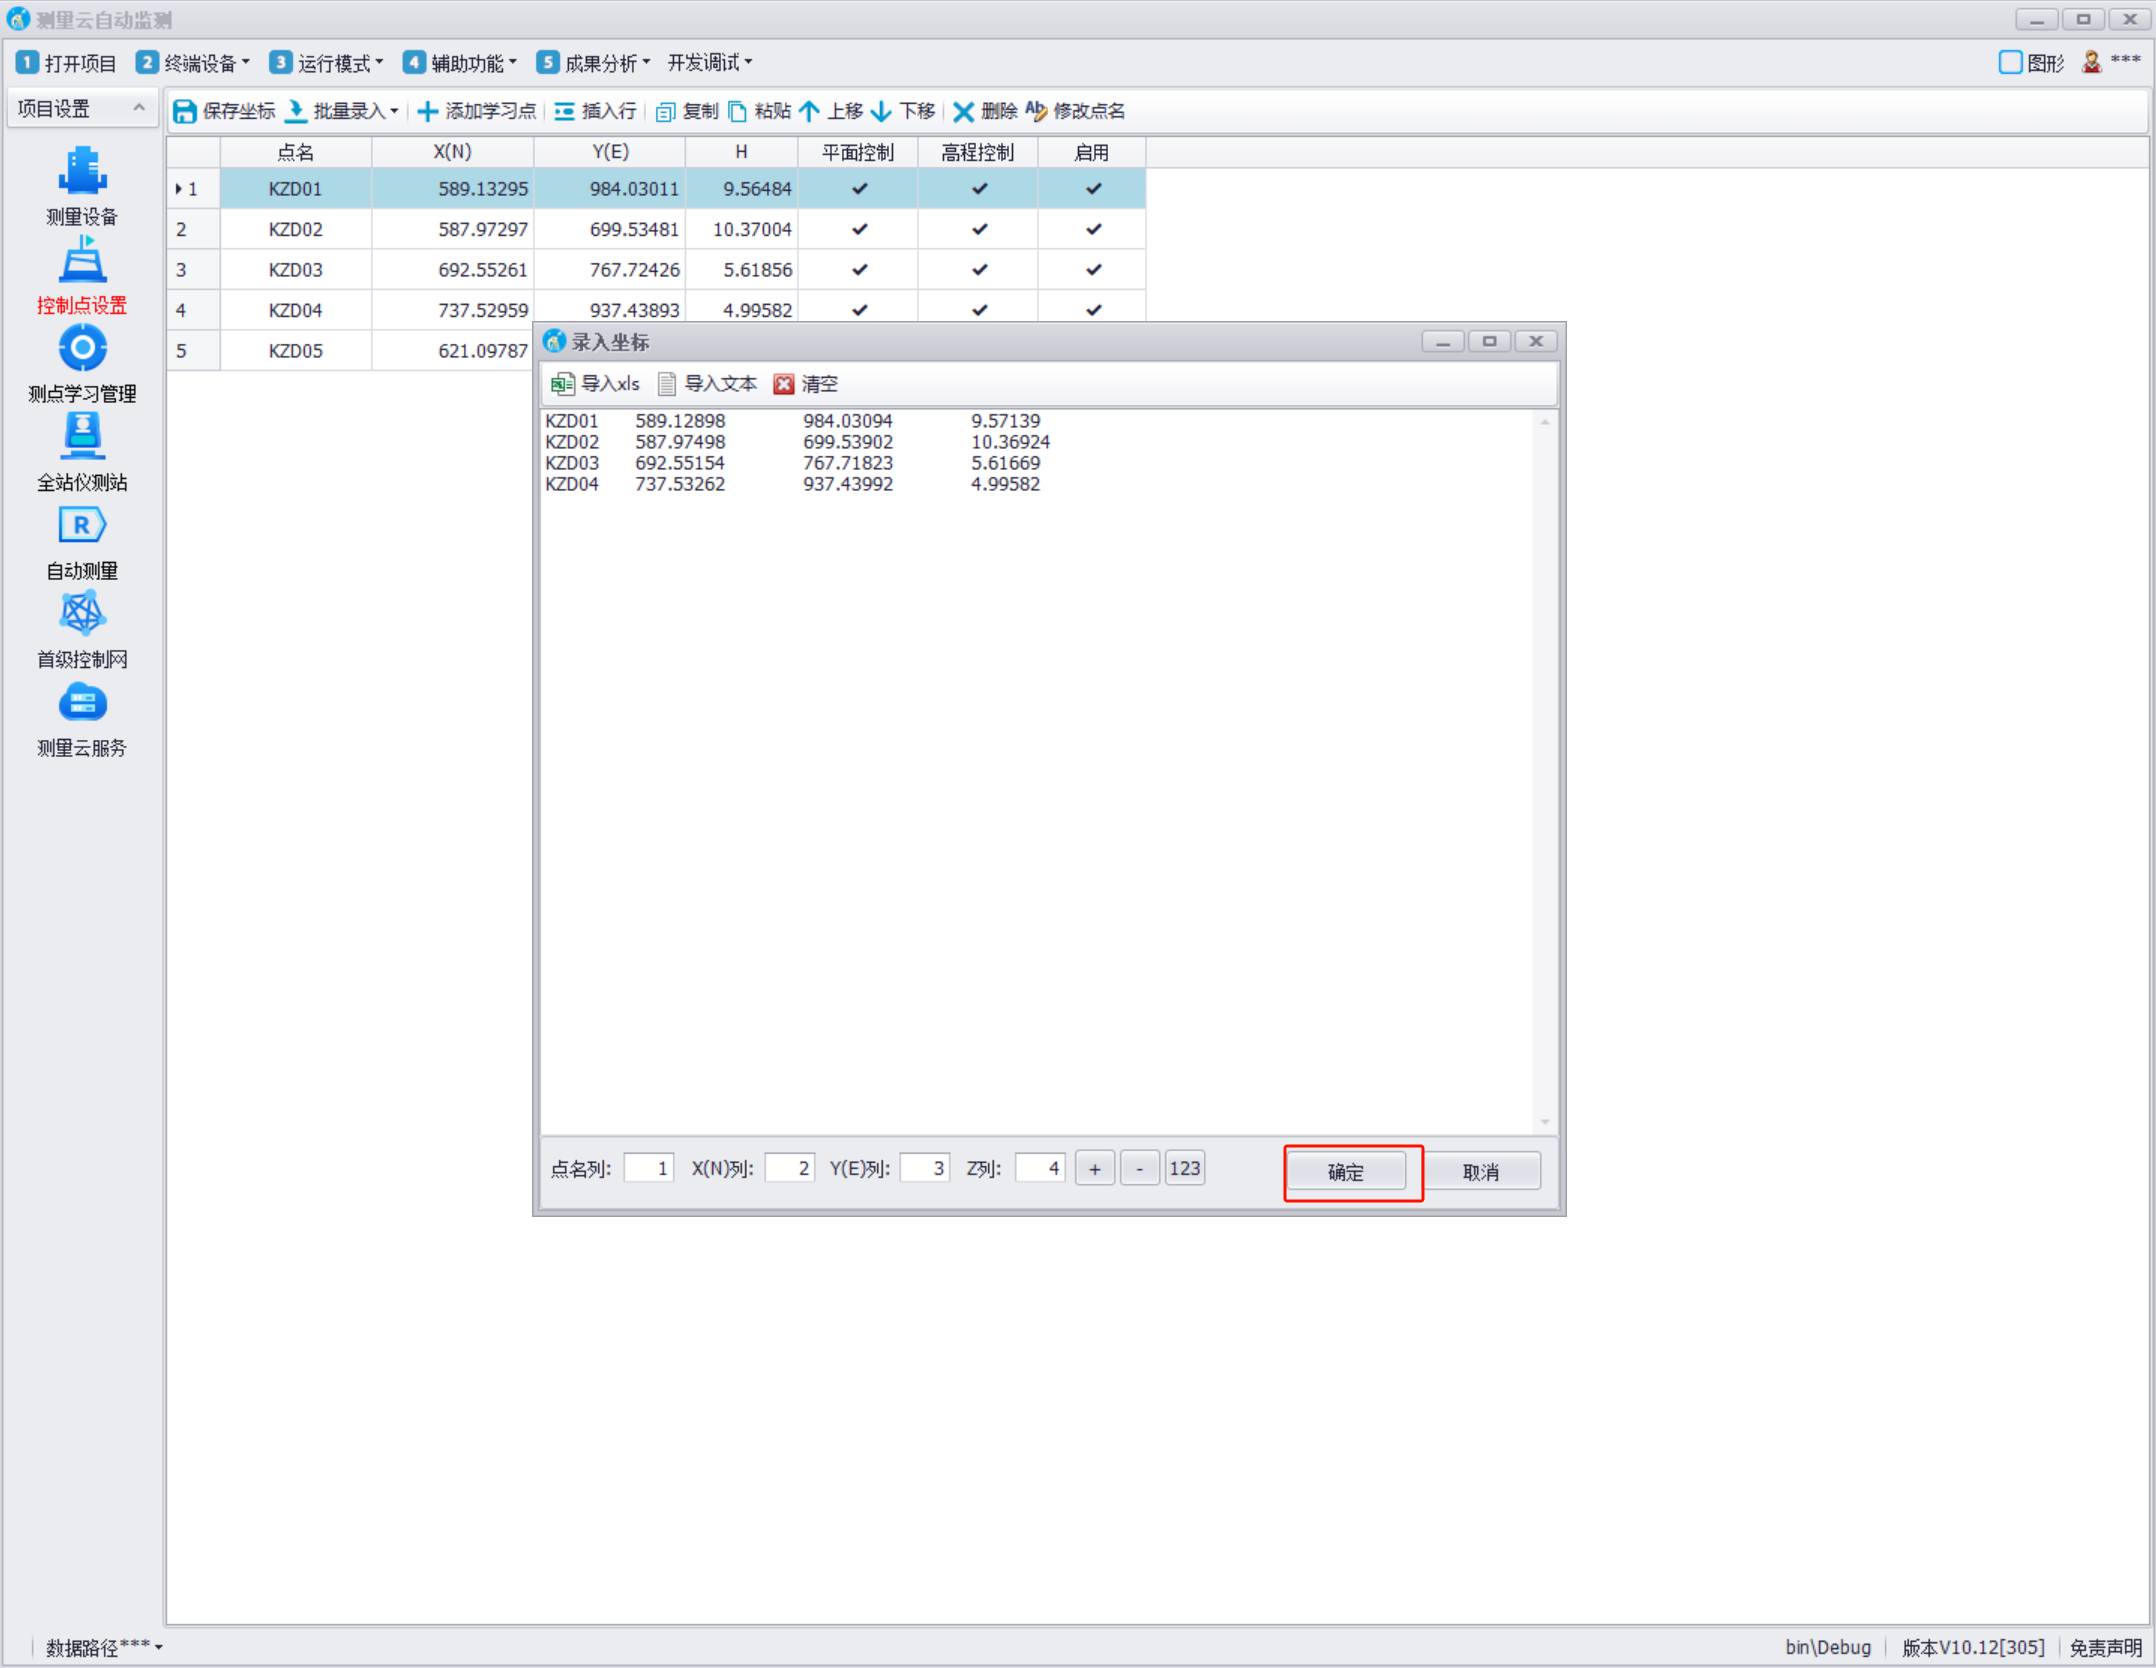The height and width of the screenshot is (1668, 2156).
Task: Click the 自动测量 sidebar icon
Action: 82,526
